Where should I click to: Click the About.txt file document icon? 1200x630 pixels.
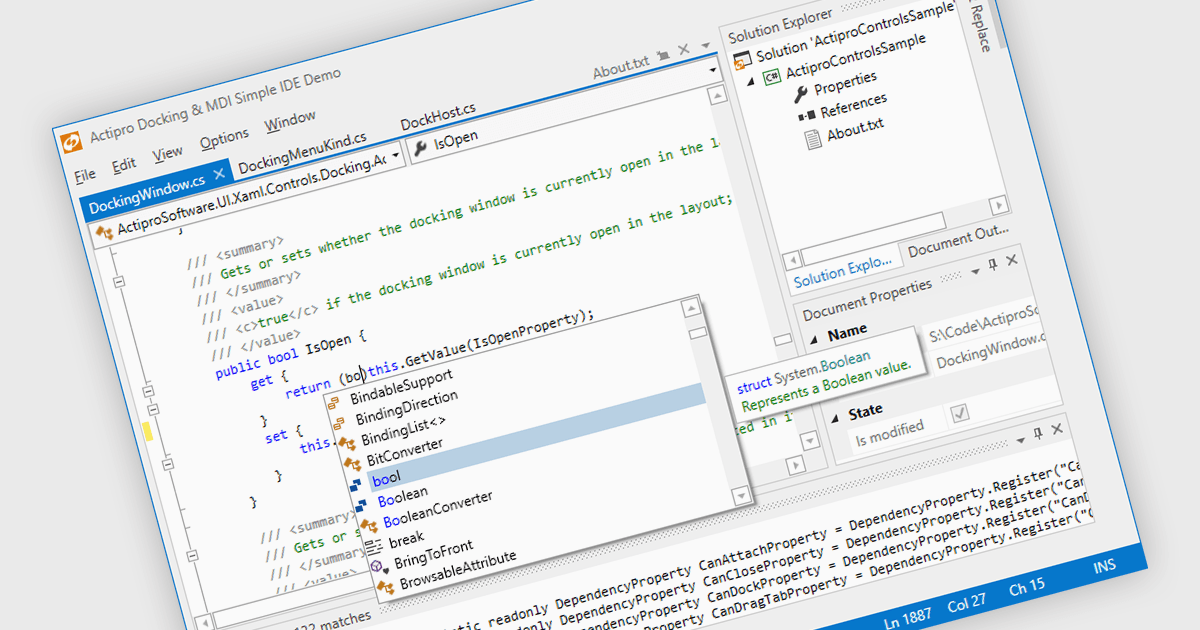click(812, 139)
